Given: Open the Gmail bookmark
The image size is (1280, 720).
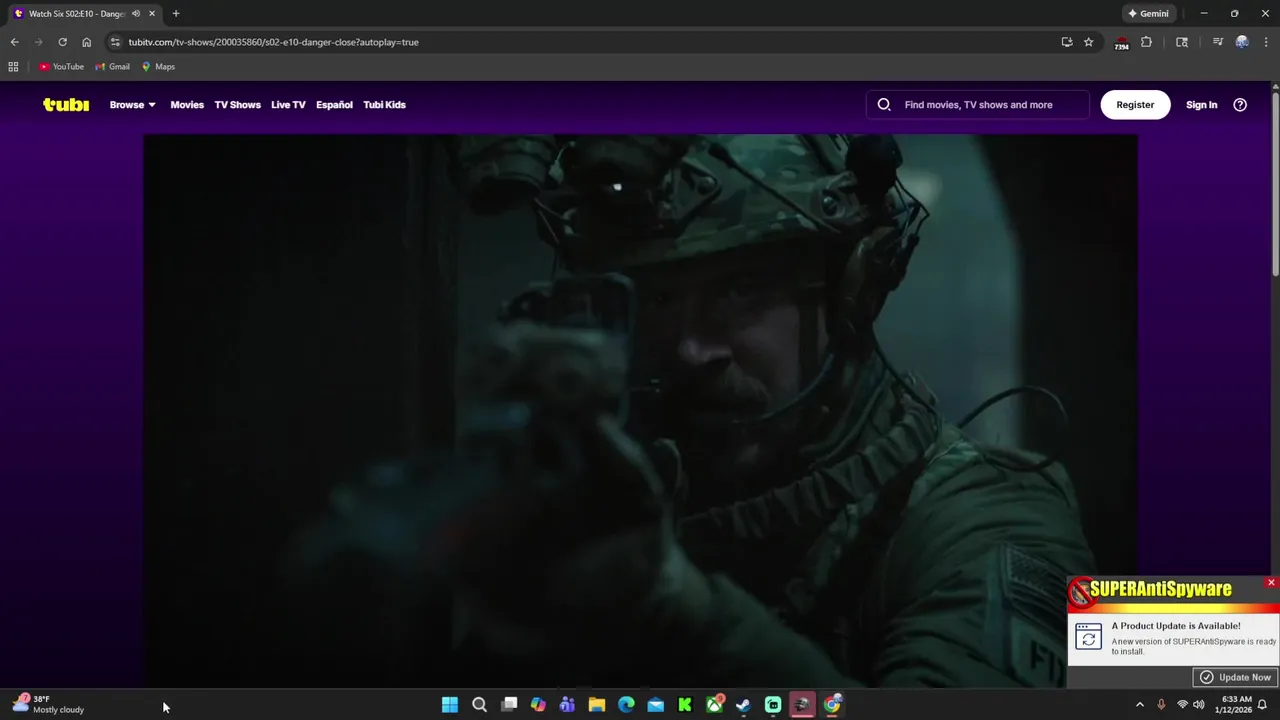Looking at the screenshot, I should point(113,67).
